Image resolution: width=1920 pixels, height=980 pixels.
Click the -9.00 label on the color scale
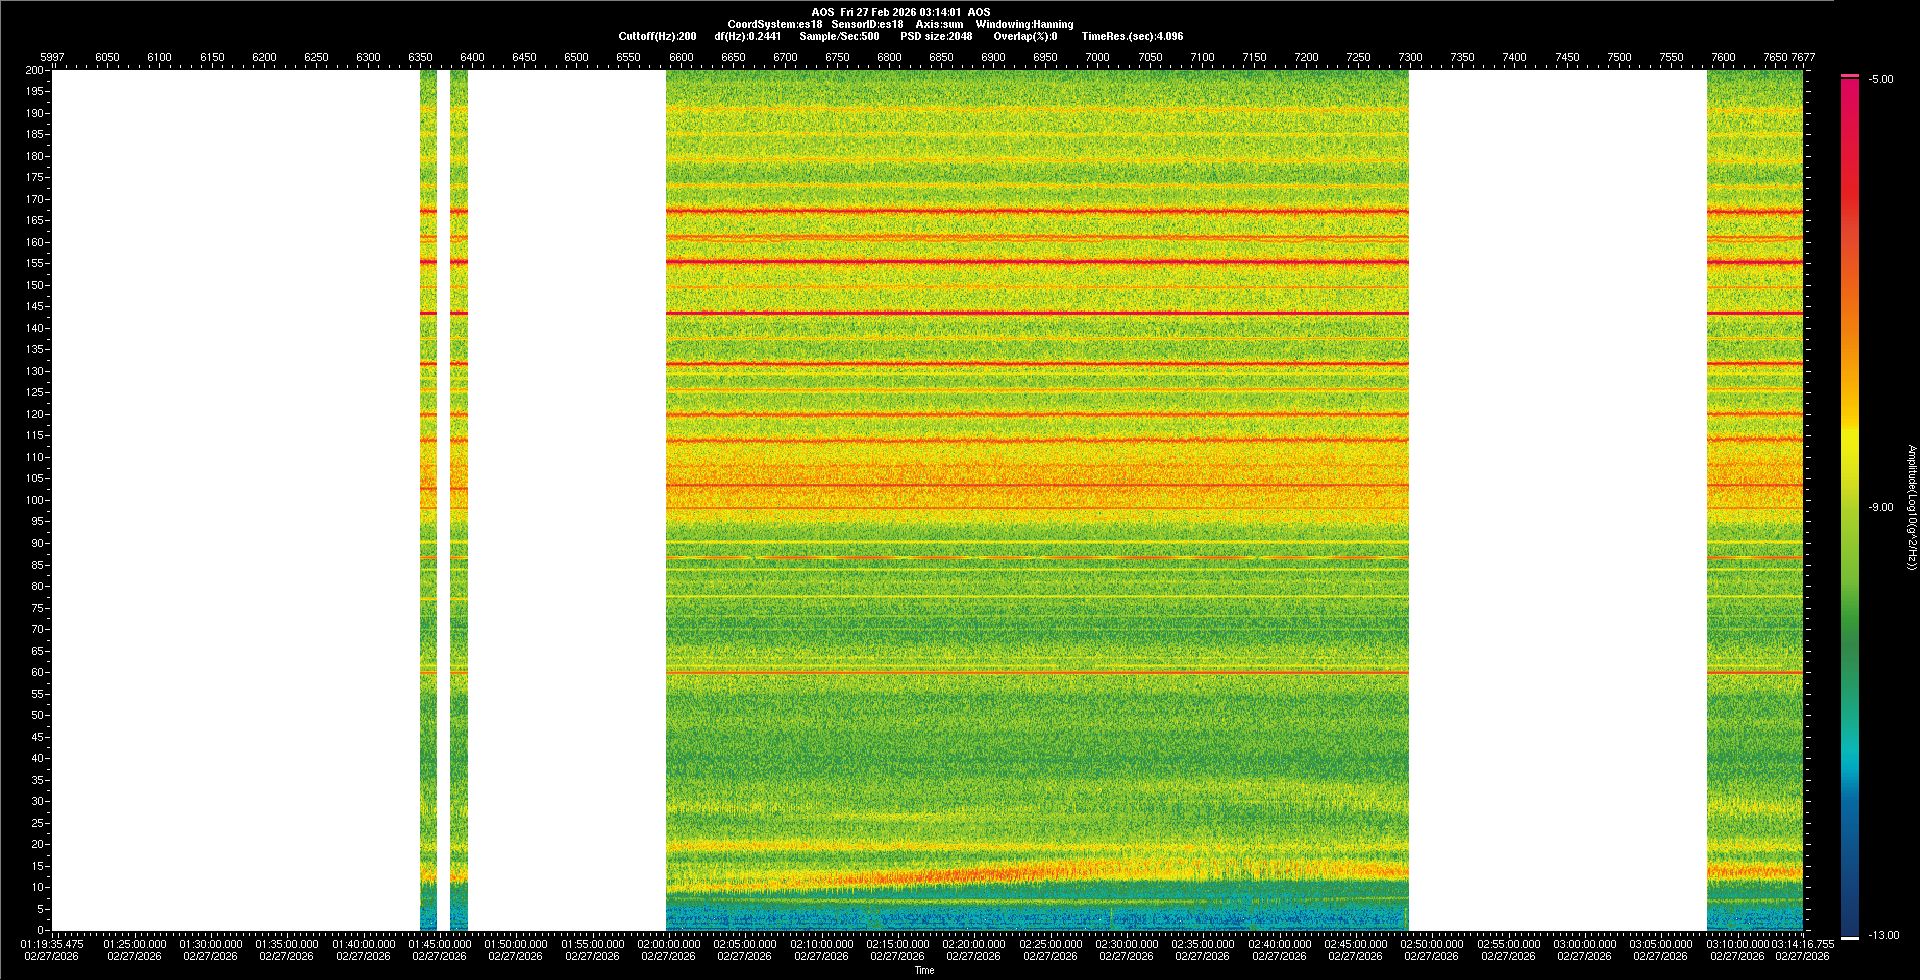[1881, 508]
